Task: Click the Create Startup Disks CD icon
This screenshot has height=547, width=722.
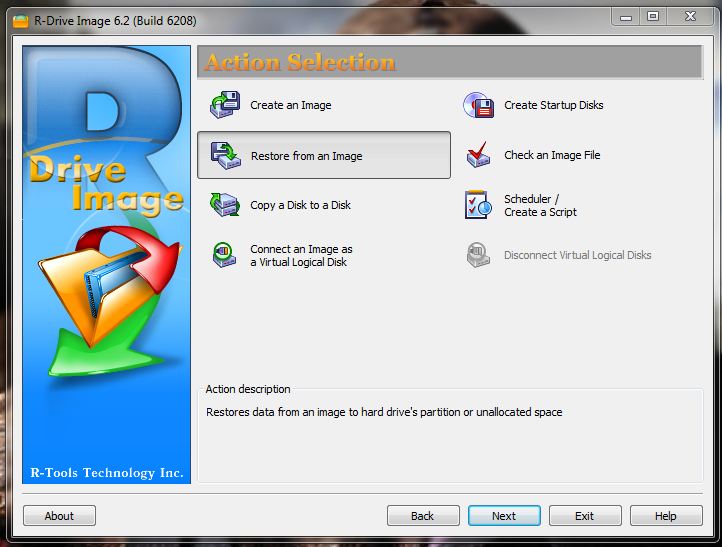Action: [479, 105]
